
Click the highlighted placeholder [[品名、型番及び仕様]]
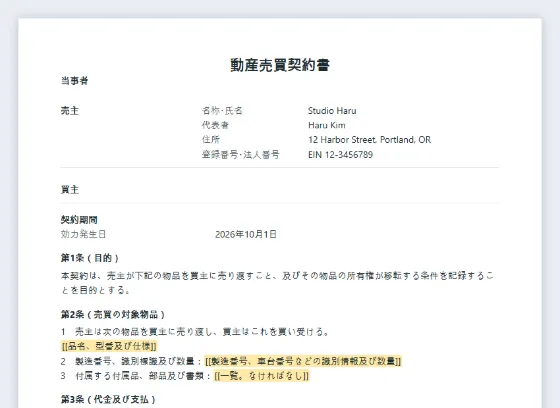(109, 346)
